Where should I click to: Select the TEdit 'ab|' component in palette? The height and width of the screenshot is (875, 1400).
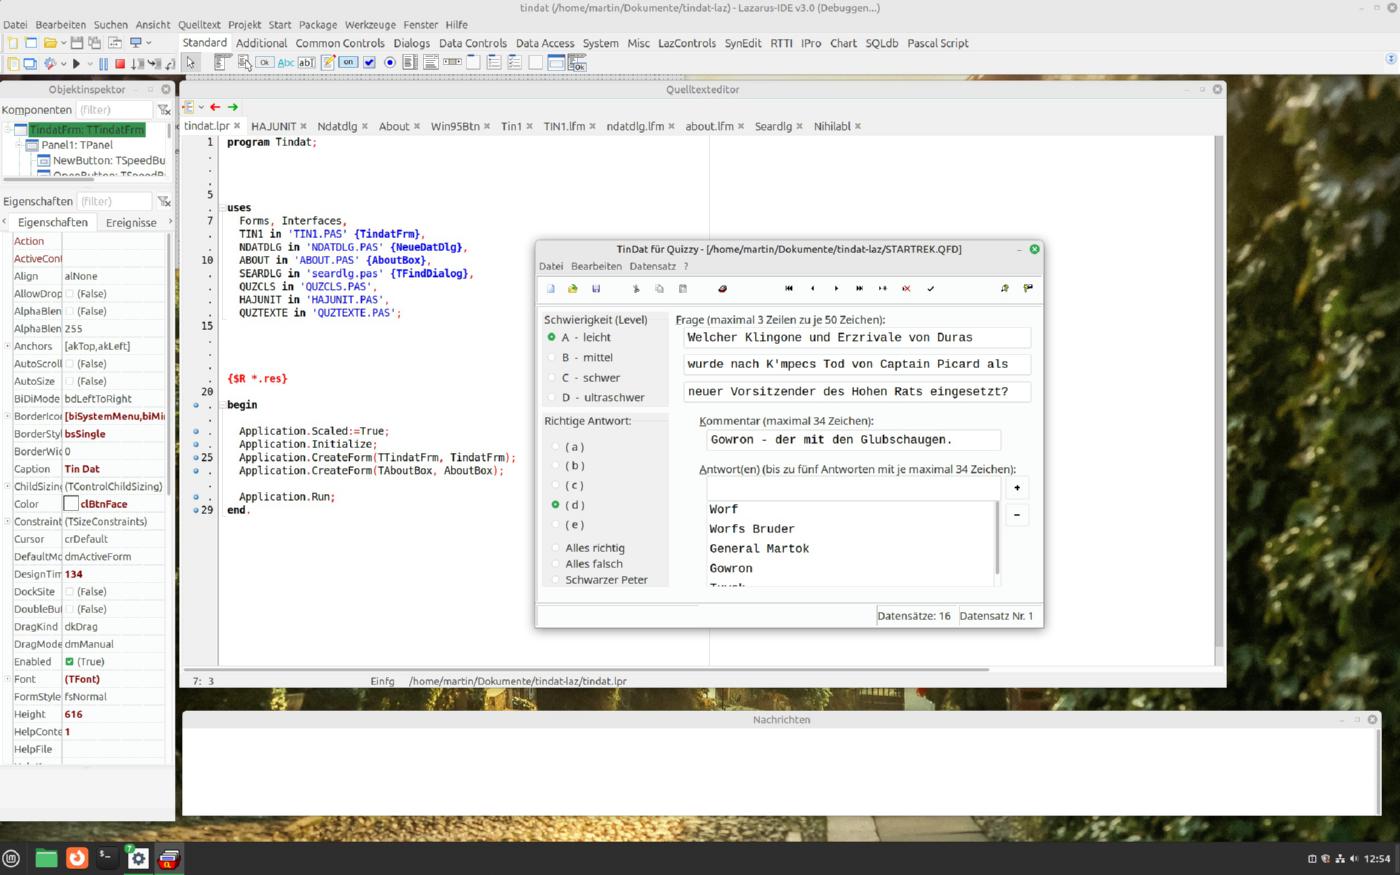pos(306,62)
